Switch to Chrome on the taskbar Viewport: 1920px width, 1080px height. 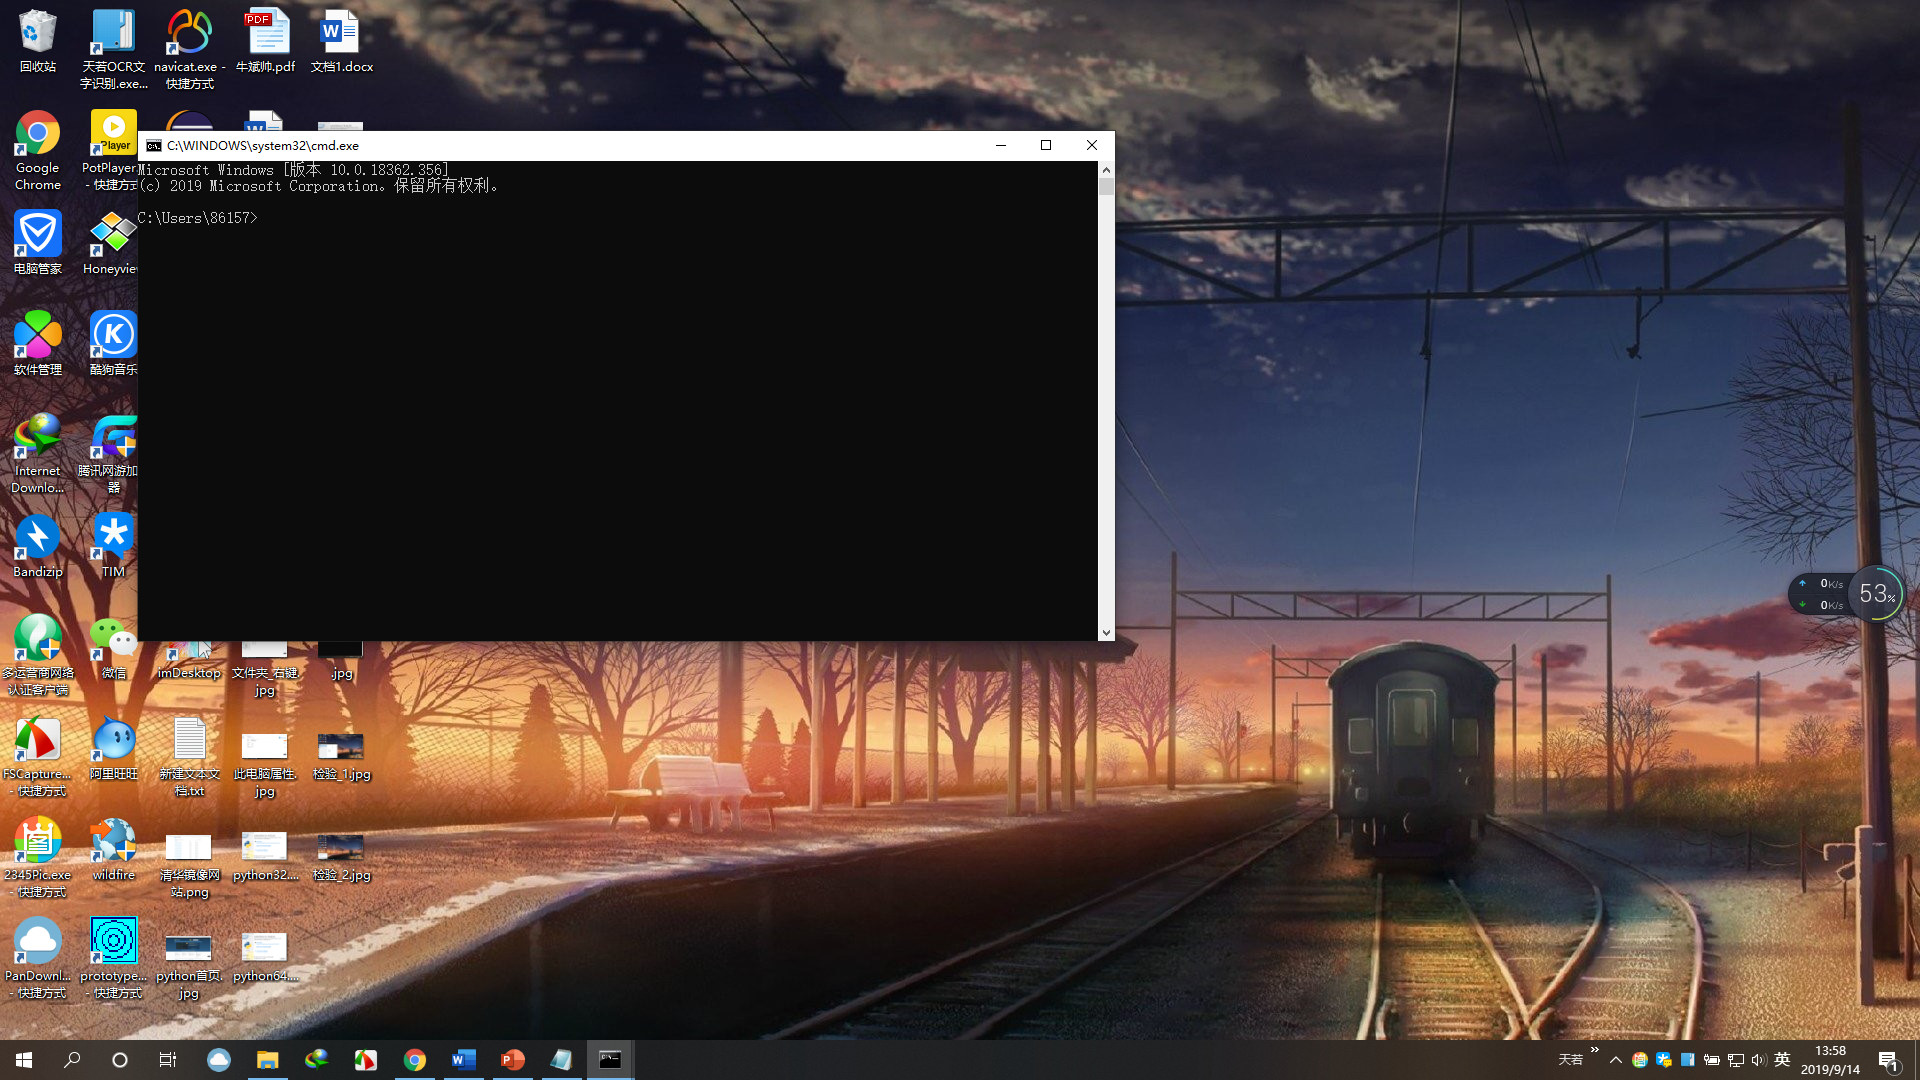coord(414,1060)
